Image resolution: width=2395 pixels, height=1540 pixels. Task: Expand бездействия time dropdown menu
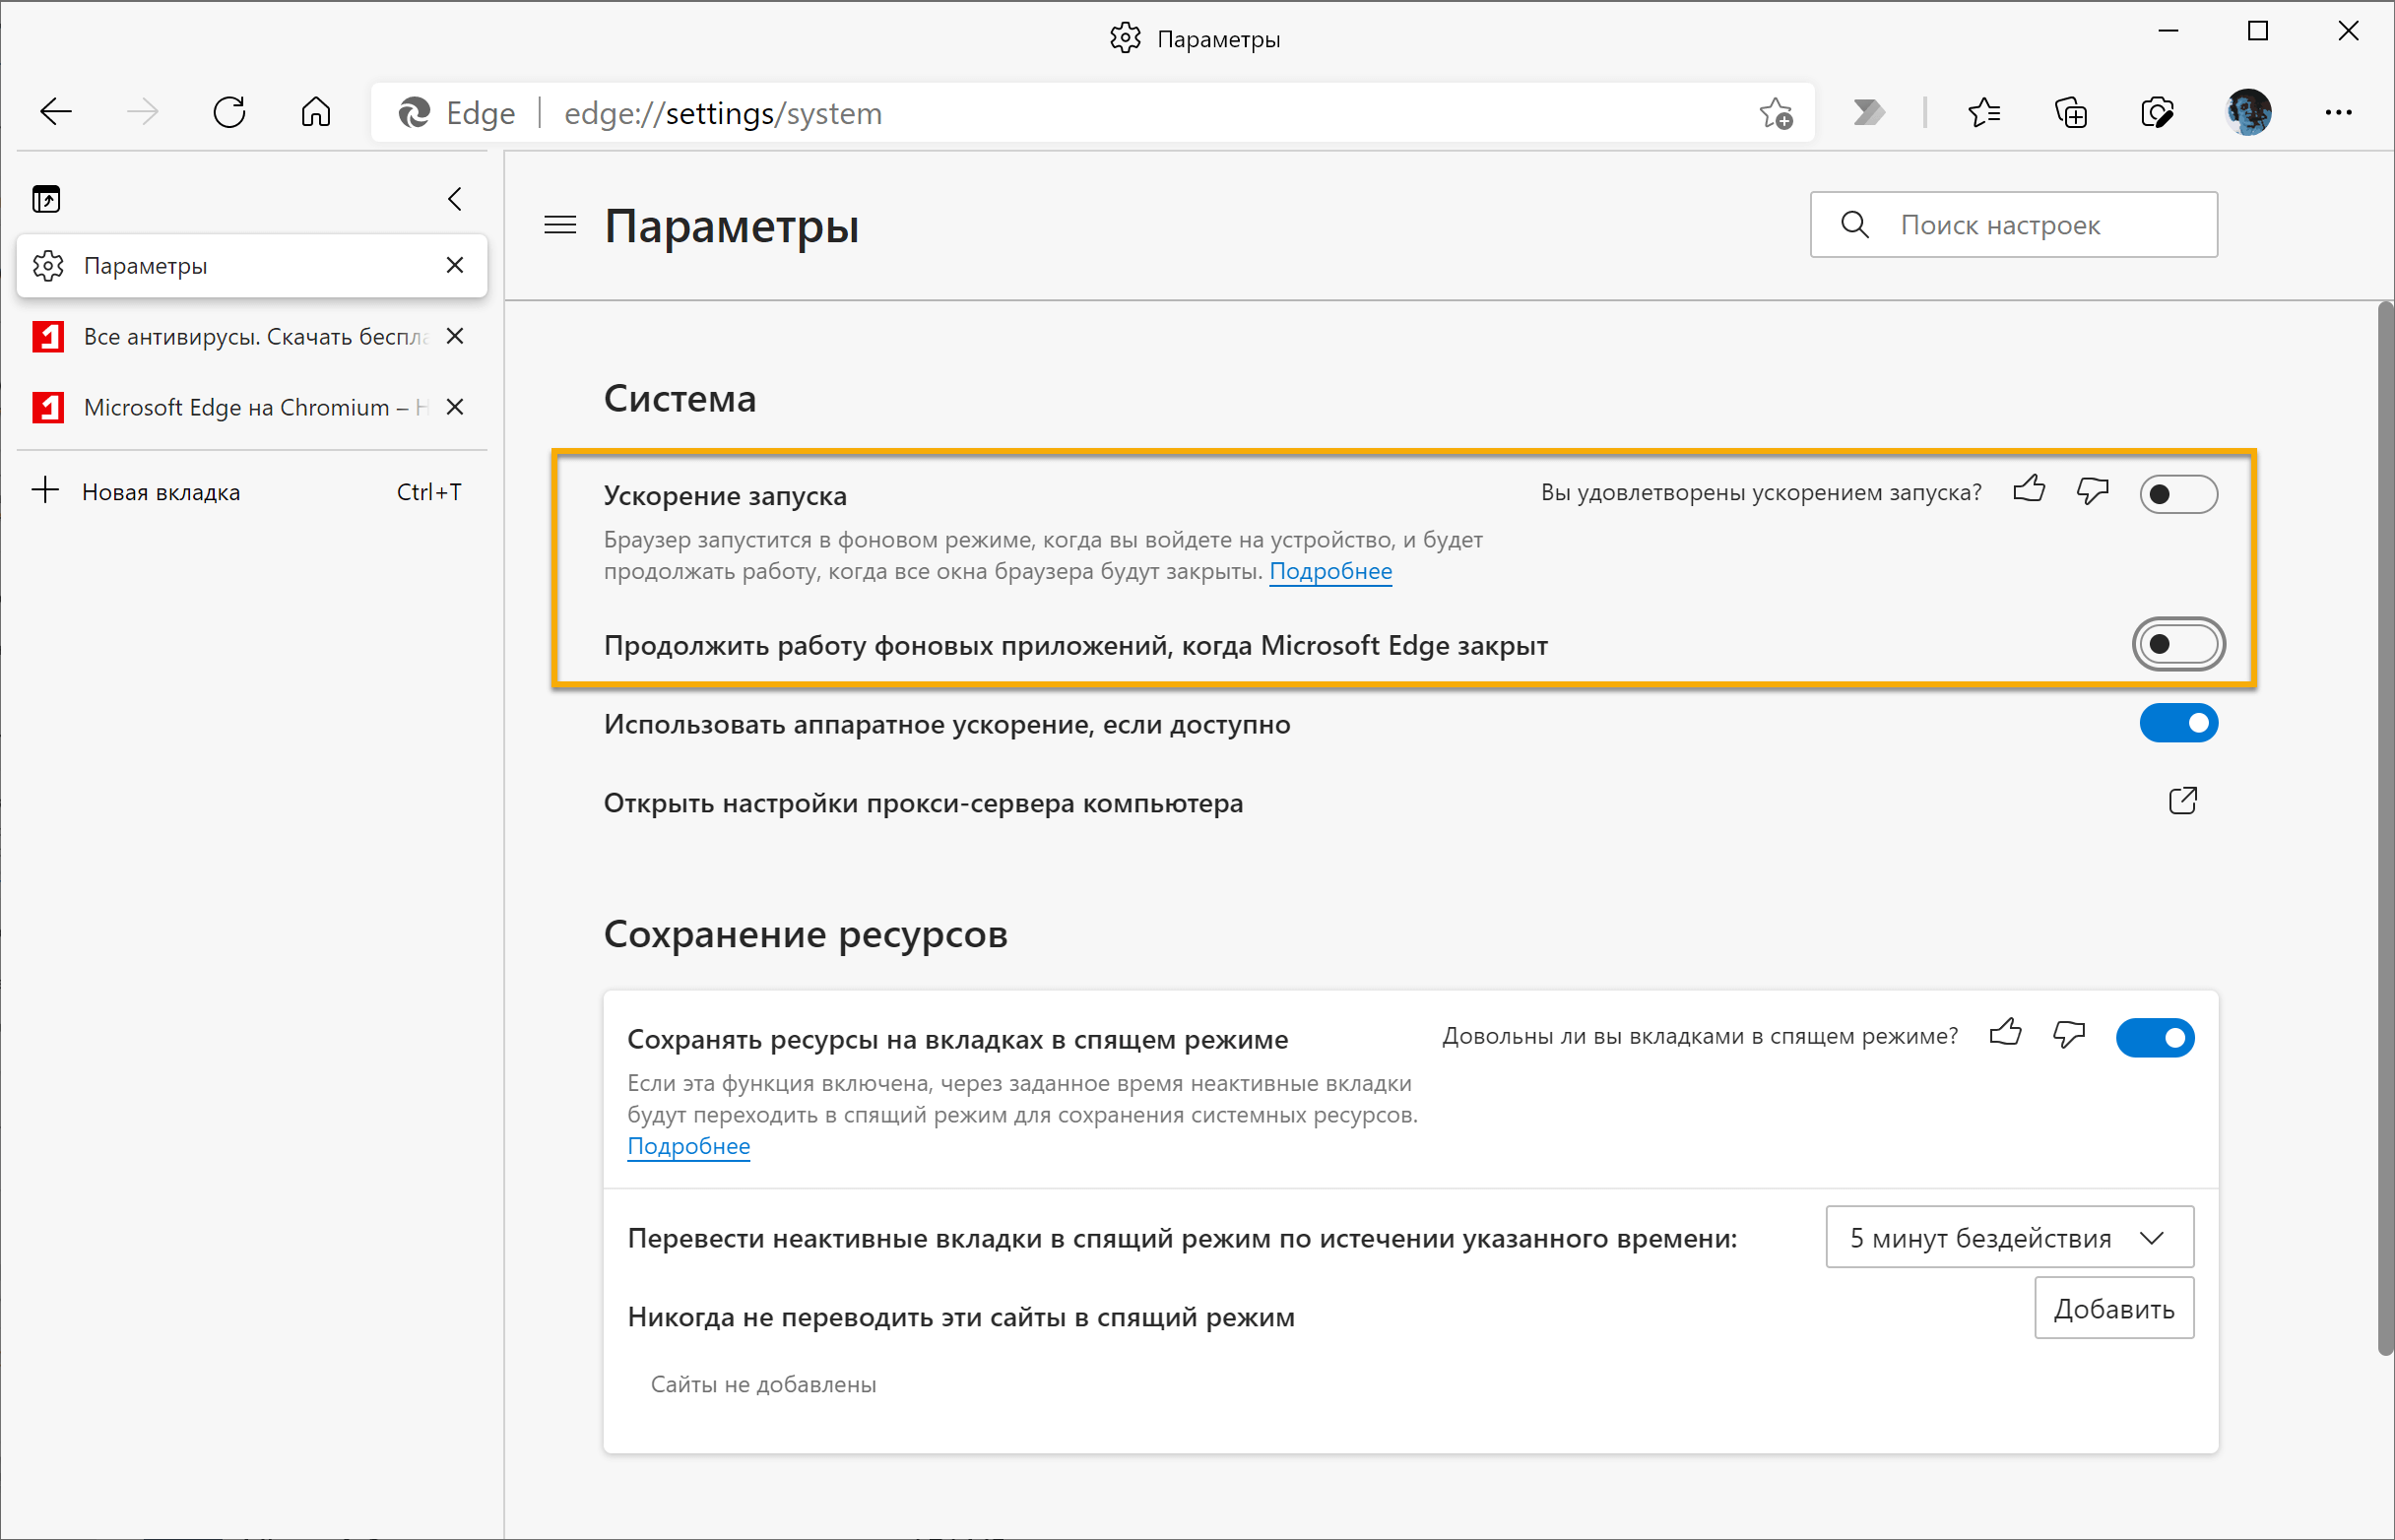[2007, 1238]
